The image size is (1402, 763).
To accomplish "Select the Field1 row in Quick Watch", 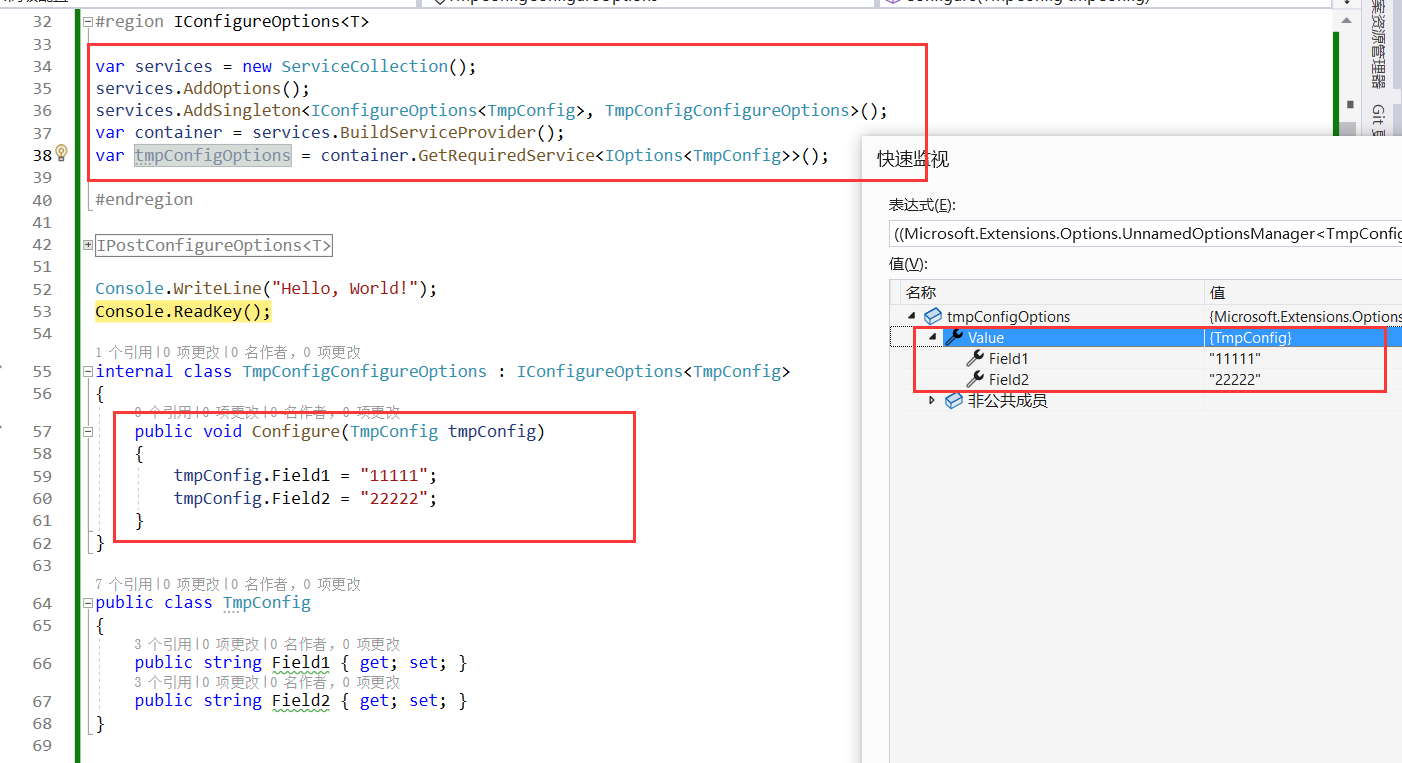I will [1146, 358].
